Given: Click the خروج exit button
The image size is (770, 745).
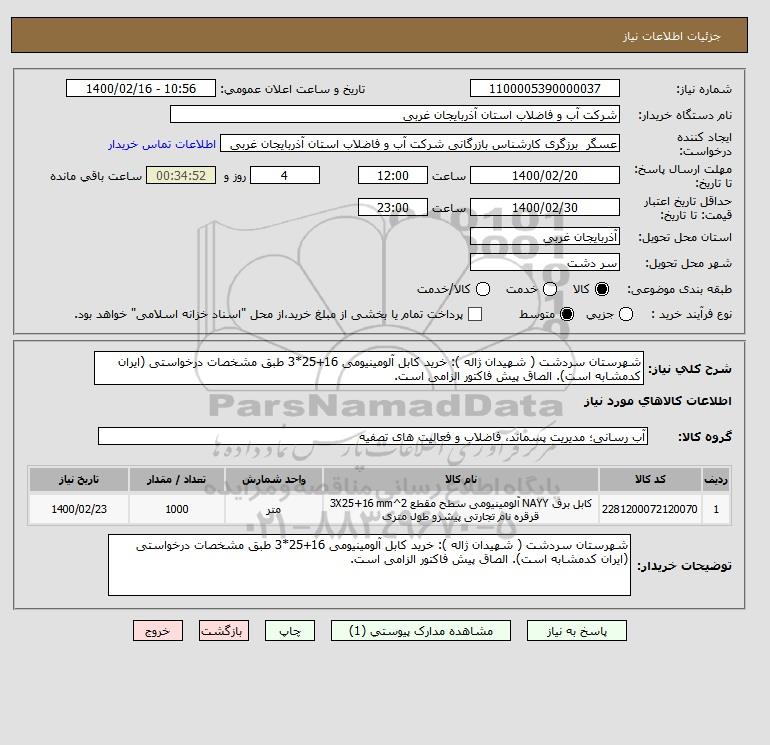Looking at the screenshot, I should click(158, 631).
